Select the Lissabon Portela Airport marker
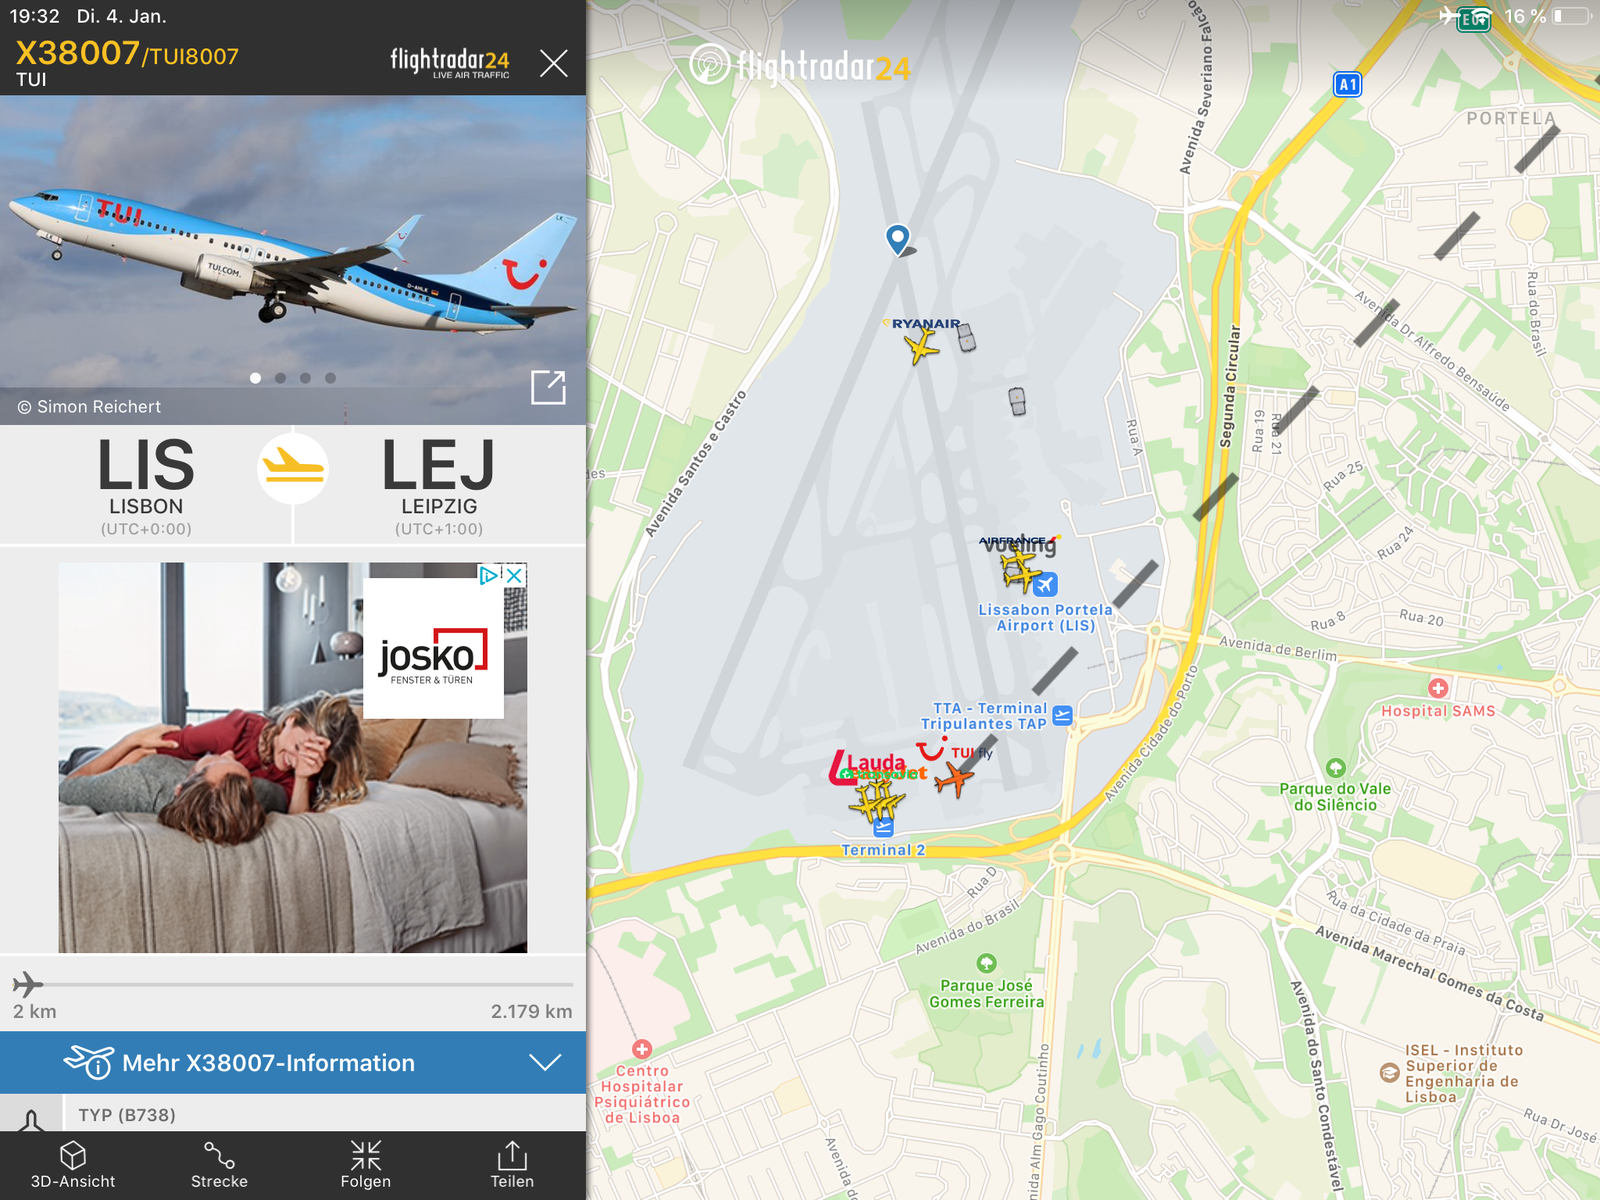The image size is (1600, 1200). [1045, 584]
